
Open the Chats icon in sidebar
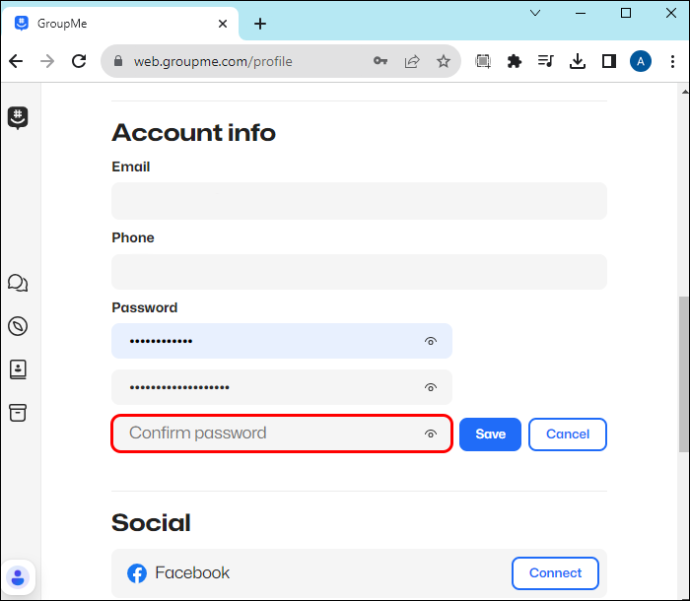(x=18, y=283)
